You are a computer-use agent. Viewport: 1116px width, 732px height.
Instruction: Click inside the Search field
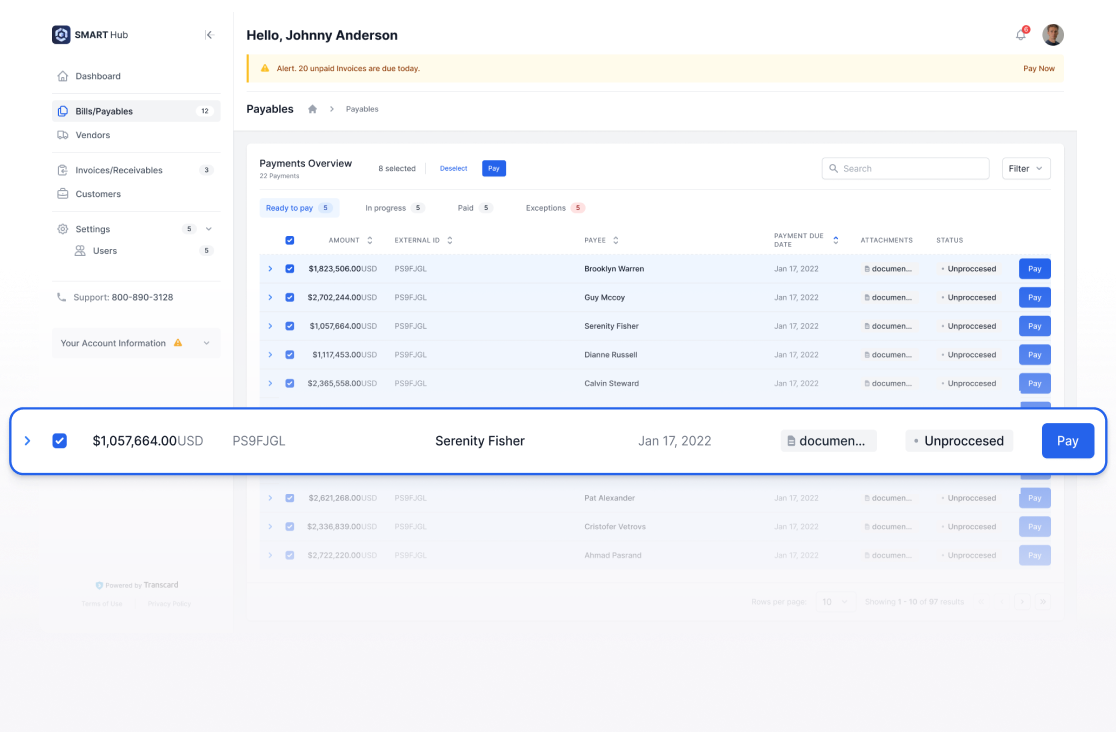click(905, 168)
